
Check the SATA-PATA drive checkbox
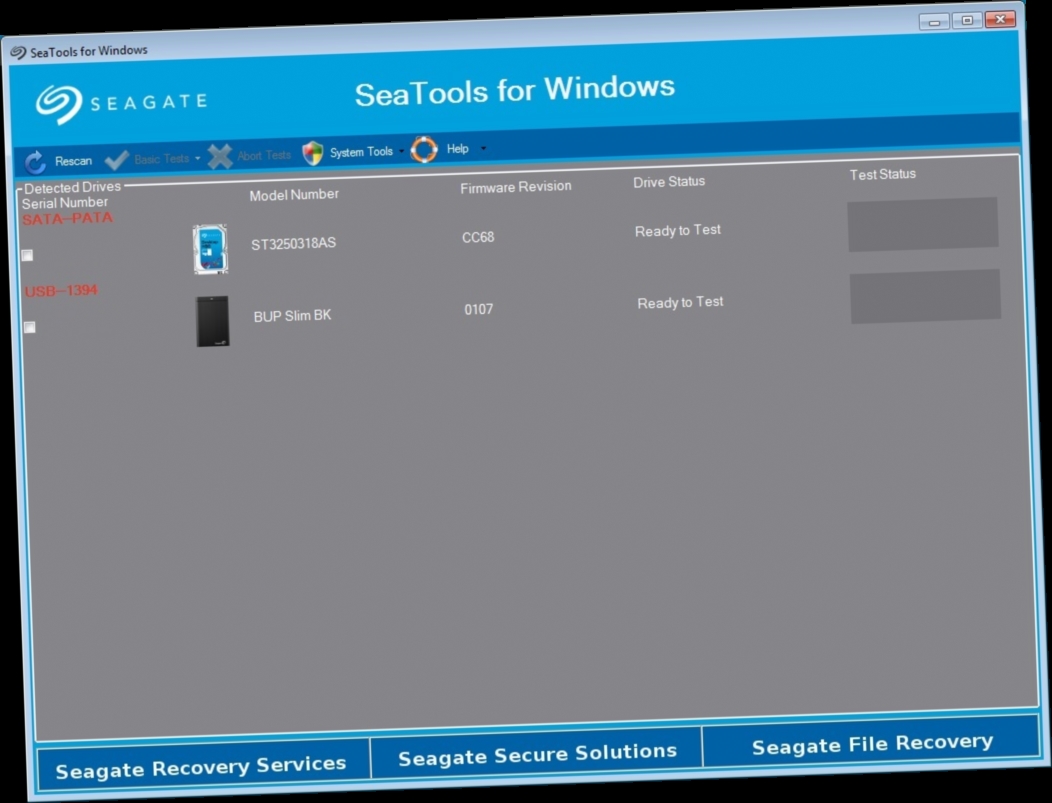pyautogui.click(x=27, y=255)
